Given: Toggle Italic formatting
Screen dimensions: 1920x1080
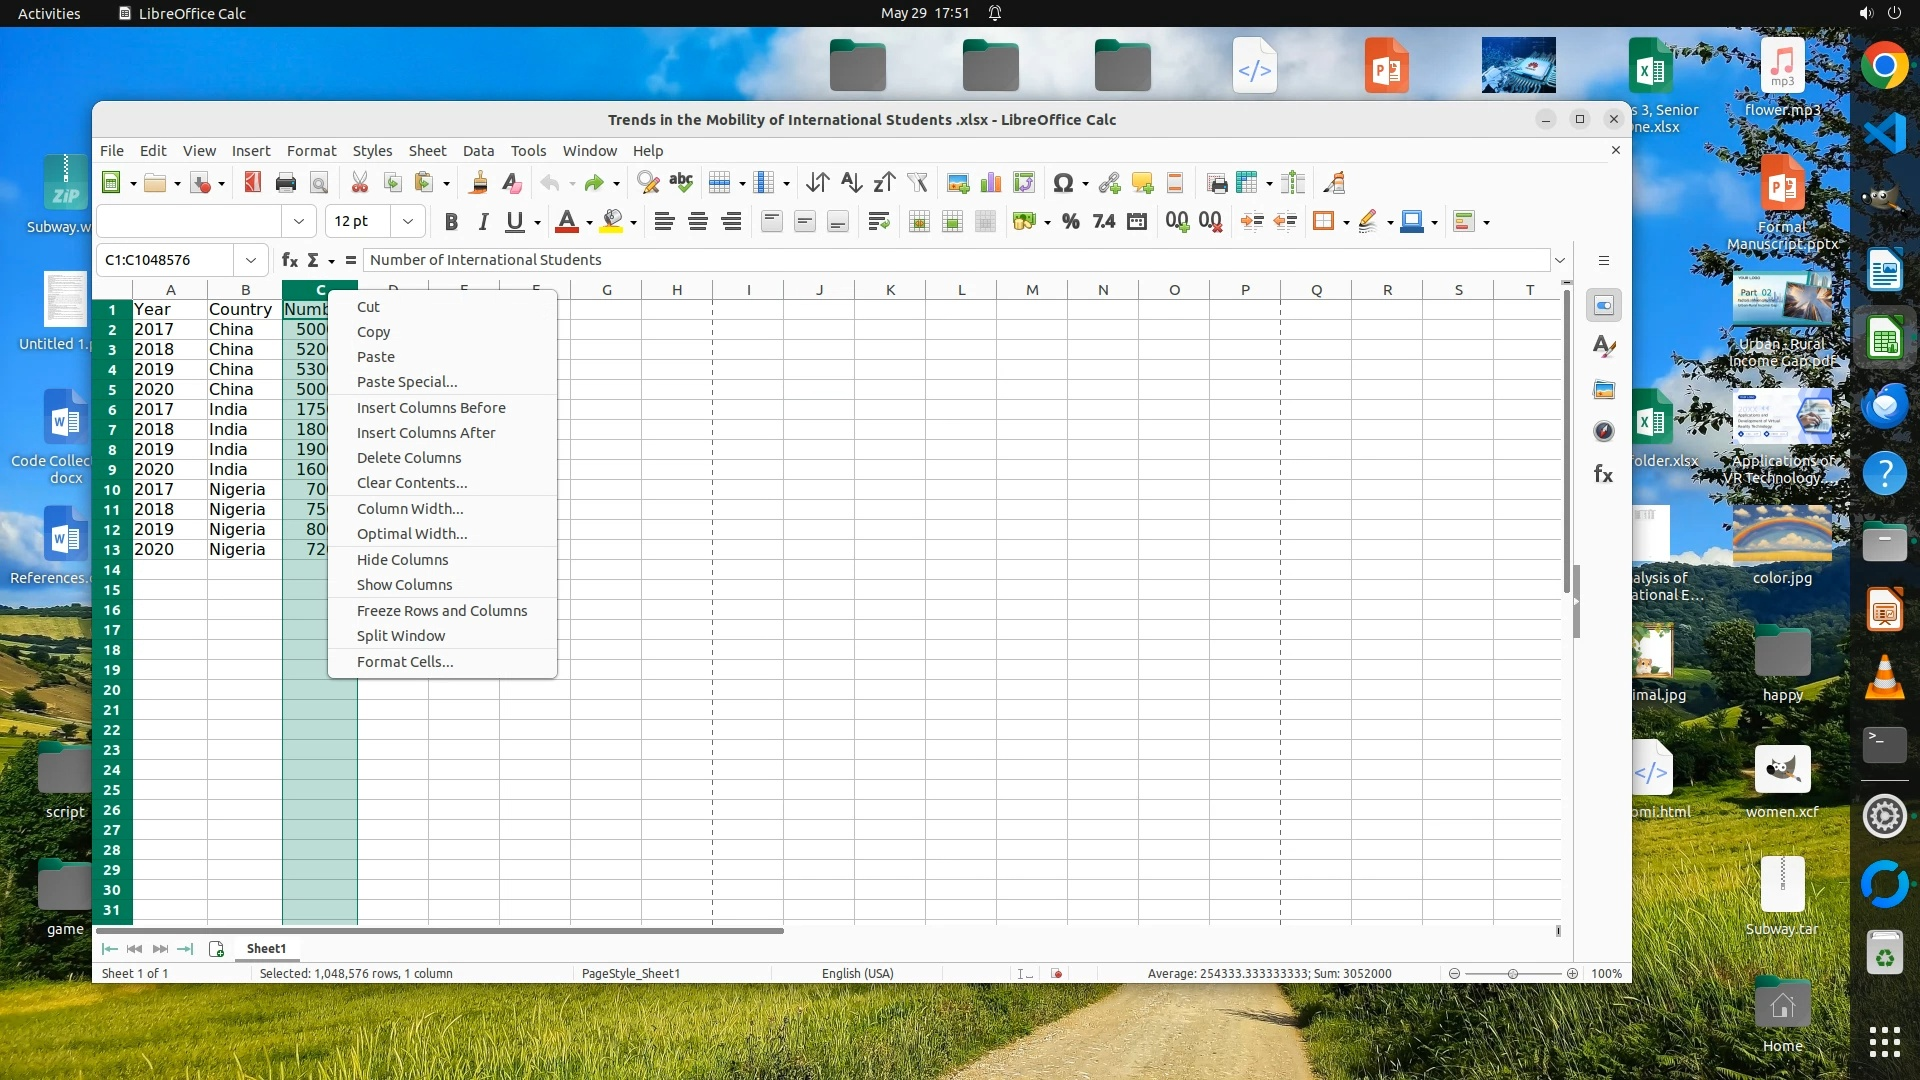Looking at the screenshot, I should [483, 222].
